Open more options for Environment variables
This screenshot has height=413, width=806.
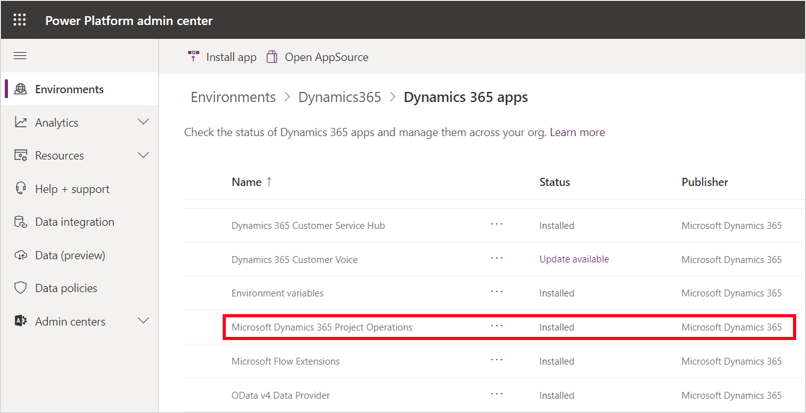coord(497,292)
